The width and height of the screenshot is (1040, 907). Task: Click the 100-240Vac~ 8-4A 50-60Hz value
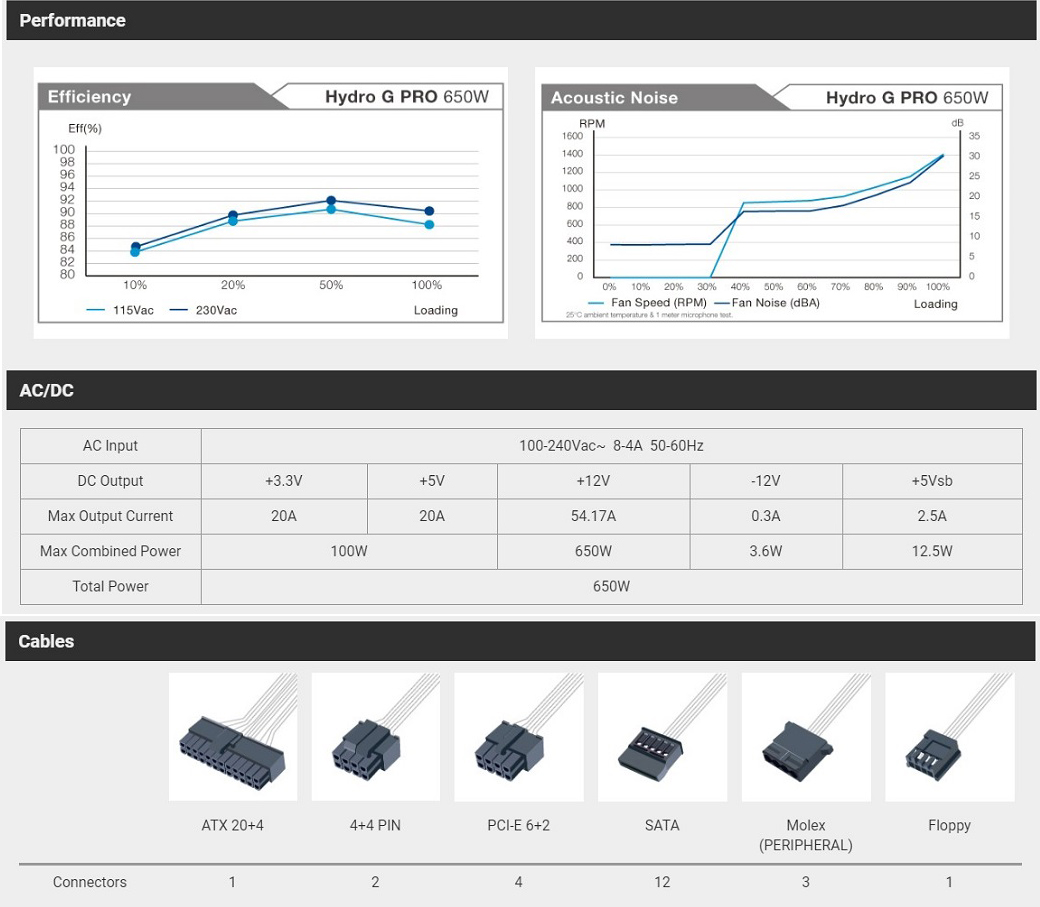pyautogui.click(x=611, y=446)
